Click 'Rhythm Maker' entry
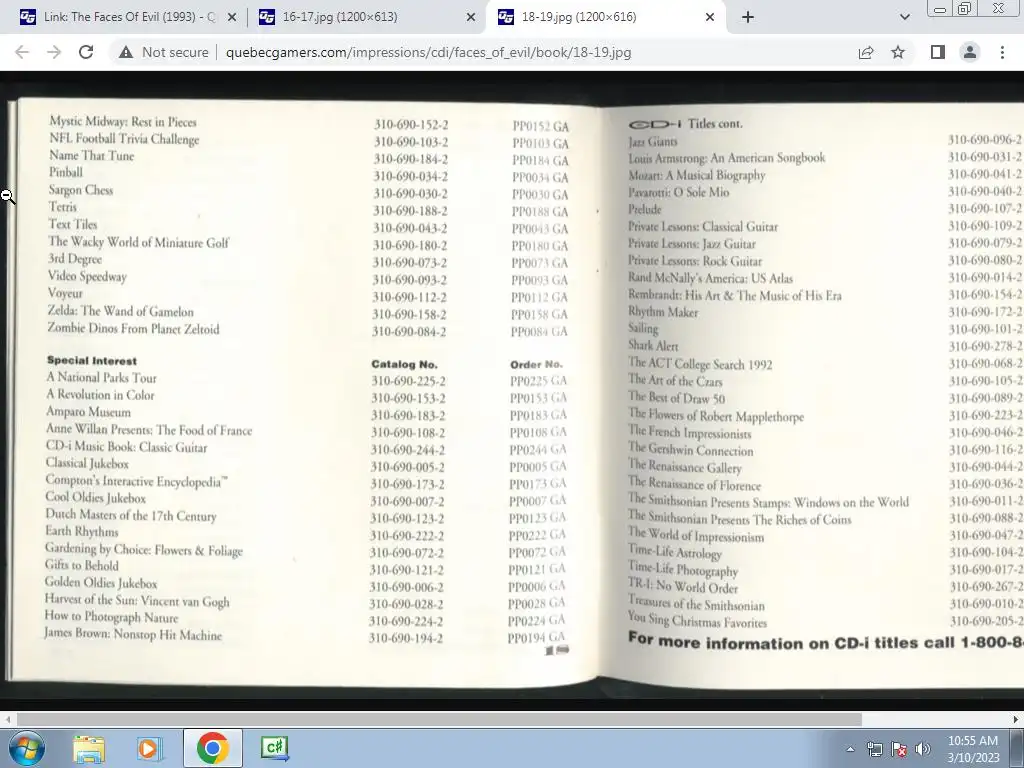The width and height of the screenshot is (1024, 768). 663,312
